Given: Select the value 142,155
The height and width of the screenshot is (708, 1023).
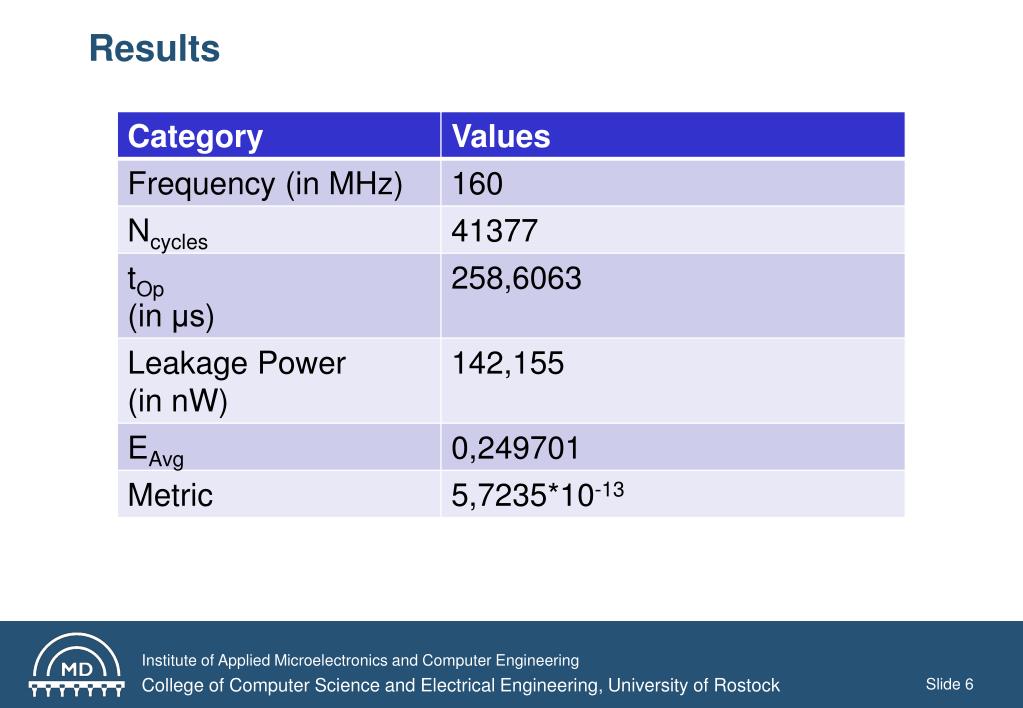Looking at the screenshot, I should pyautogui.click(x=508, y=363).
